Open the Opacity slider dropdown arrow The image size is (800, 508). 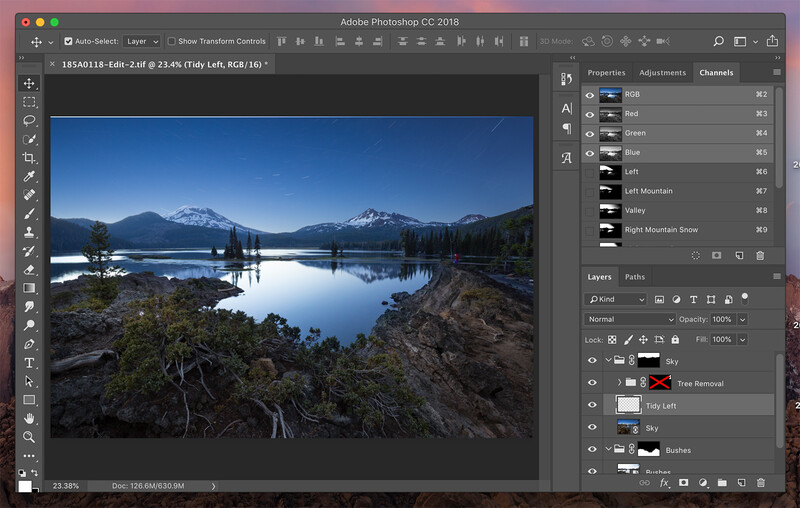743,319
